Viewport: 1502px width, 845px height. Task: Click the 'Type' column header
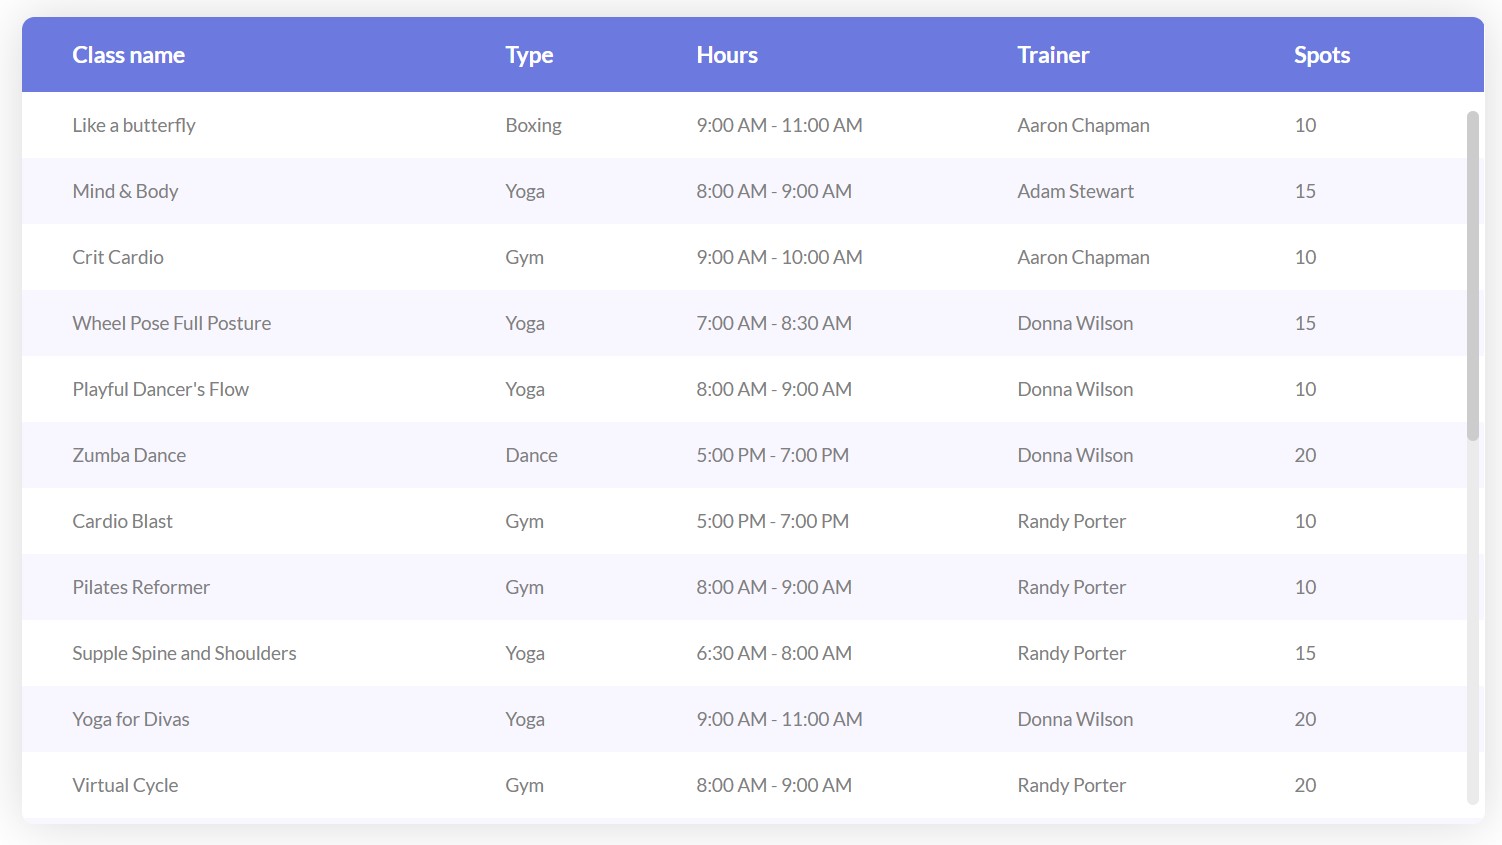pyautogui.click(x=529, y=55)
